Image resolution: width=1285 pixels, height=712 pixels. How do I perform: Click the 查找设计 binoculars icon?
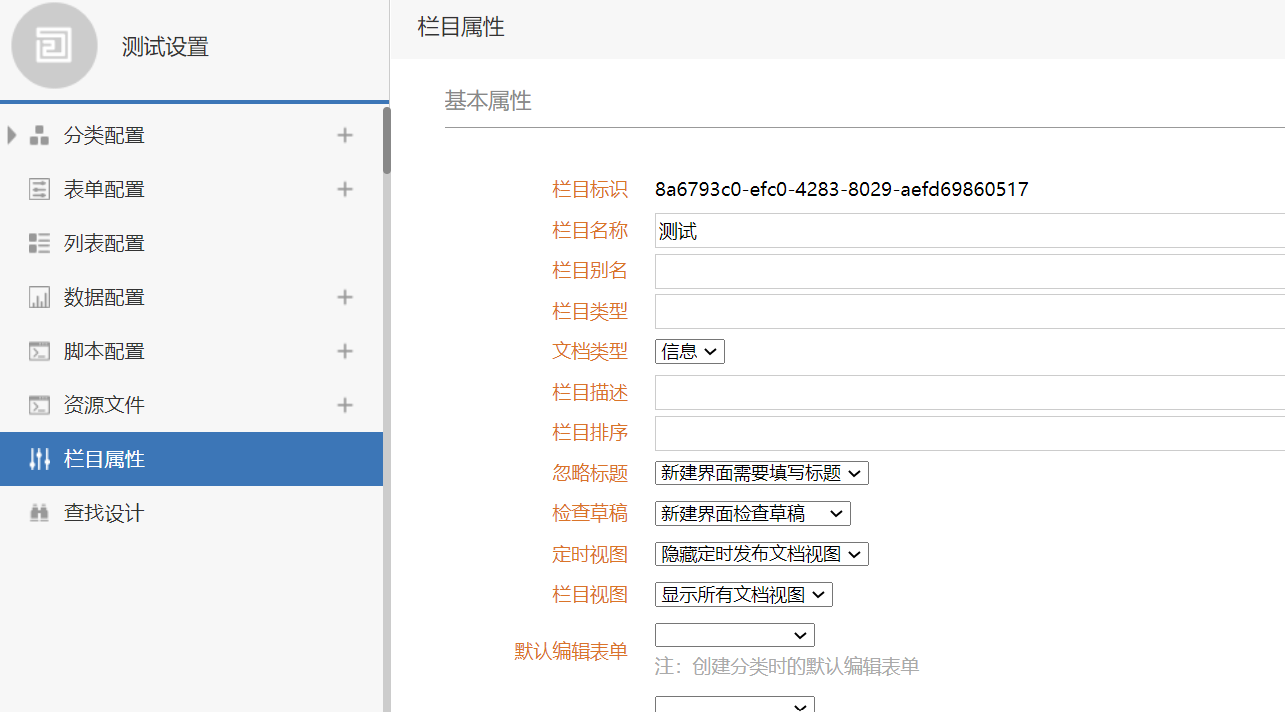(x=39, y=513)
